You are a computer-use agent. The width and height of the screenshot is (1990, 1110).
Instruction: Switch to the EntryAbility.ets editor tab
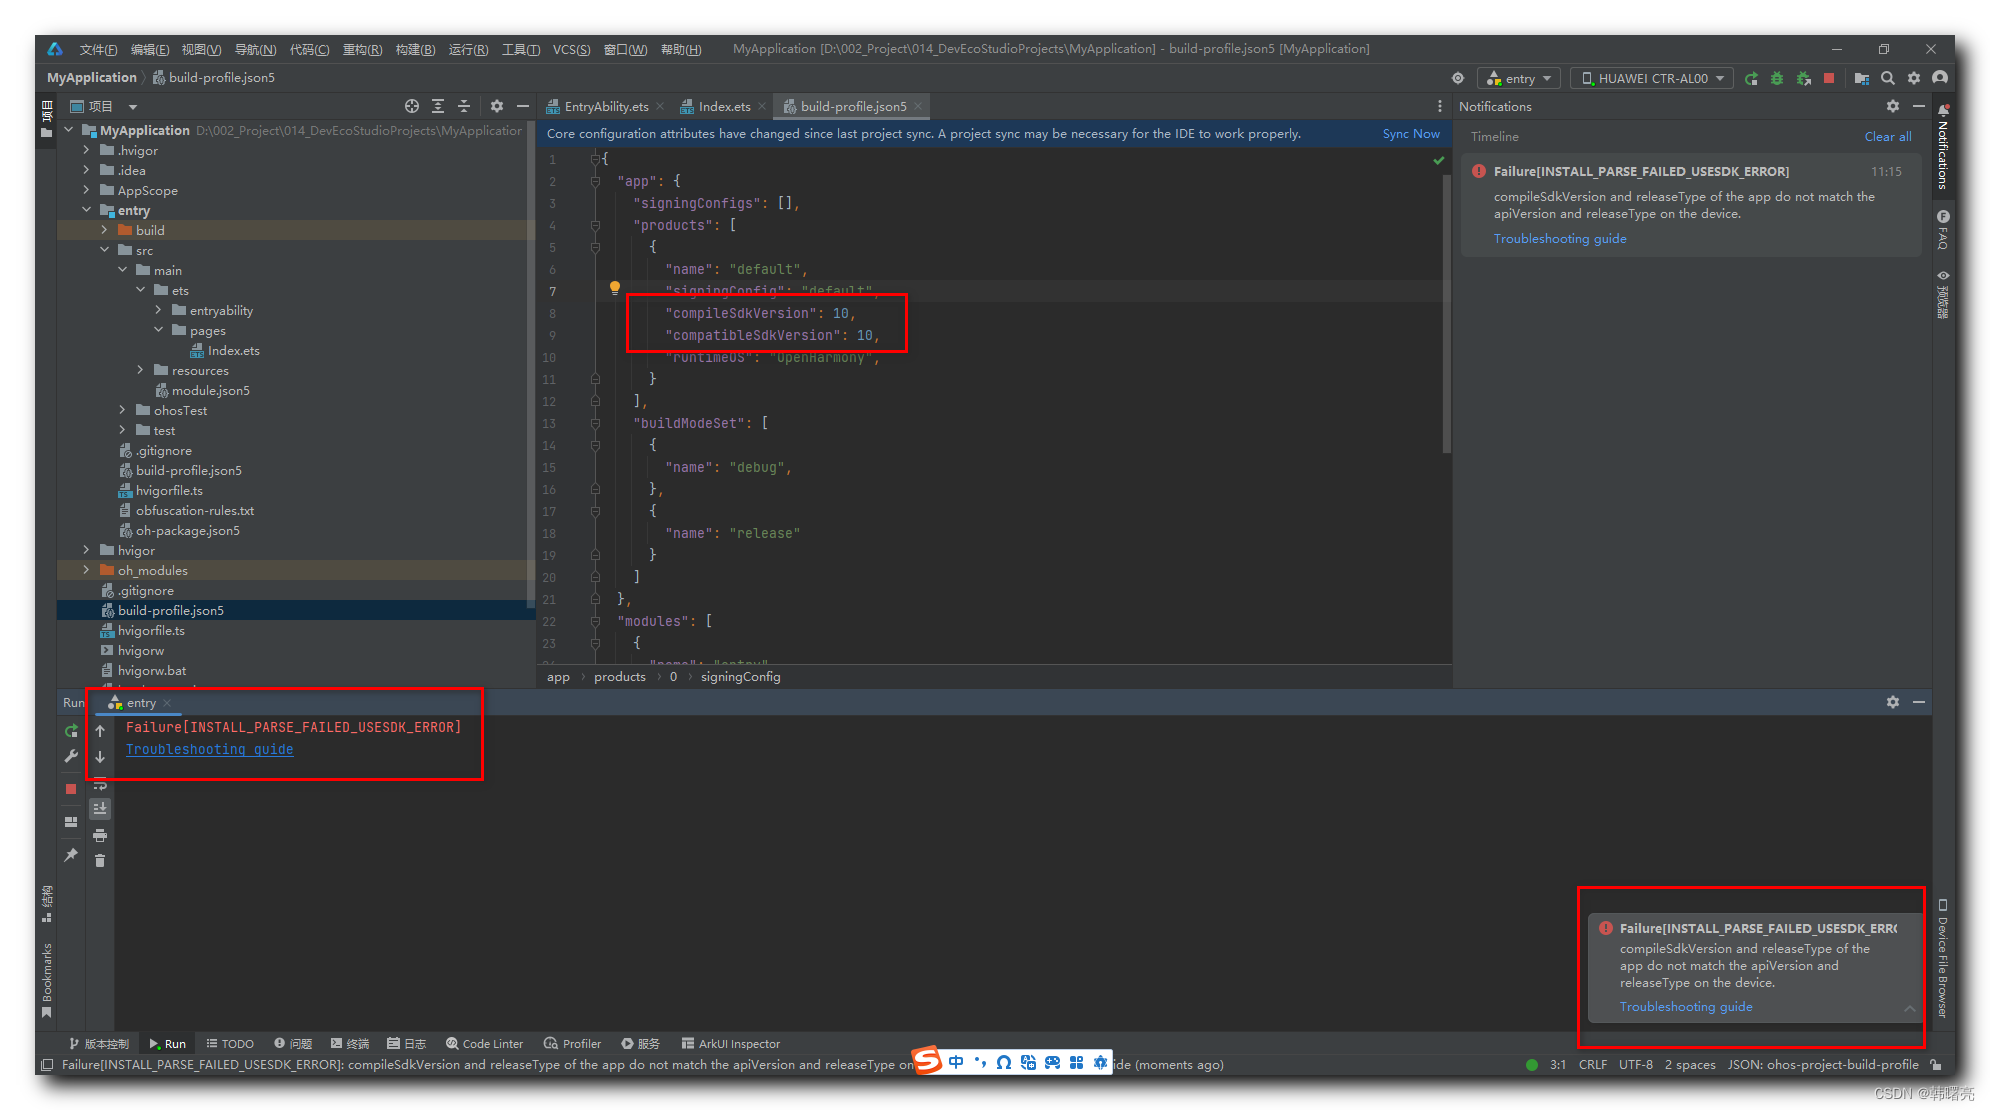coord(605,106)
